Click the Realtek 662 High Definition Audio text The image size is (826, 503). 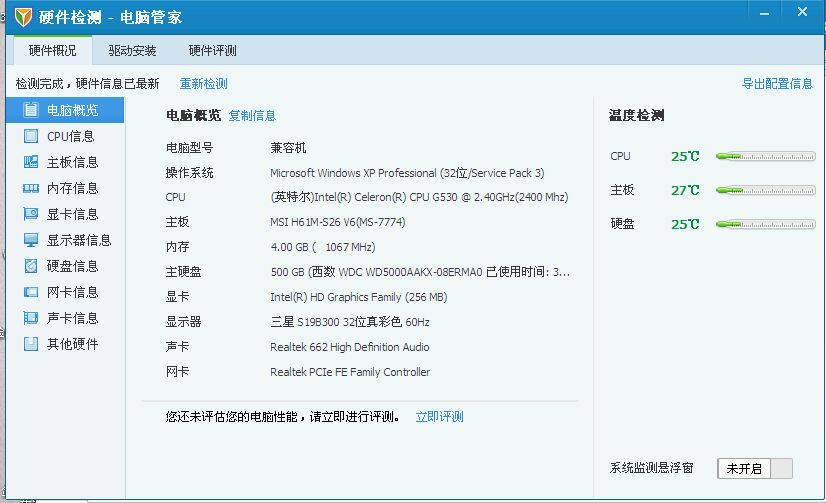coord(350,347)
